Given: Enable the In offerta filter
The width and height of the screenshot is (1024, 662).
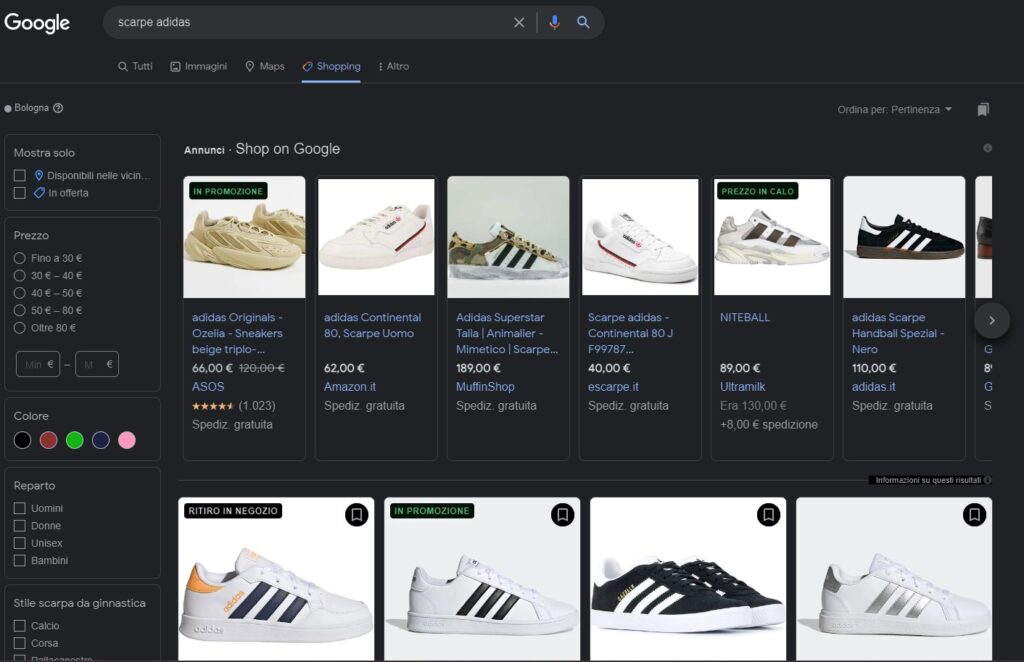Looking at the screenshot, I should 20,193.
